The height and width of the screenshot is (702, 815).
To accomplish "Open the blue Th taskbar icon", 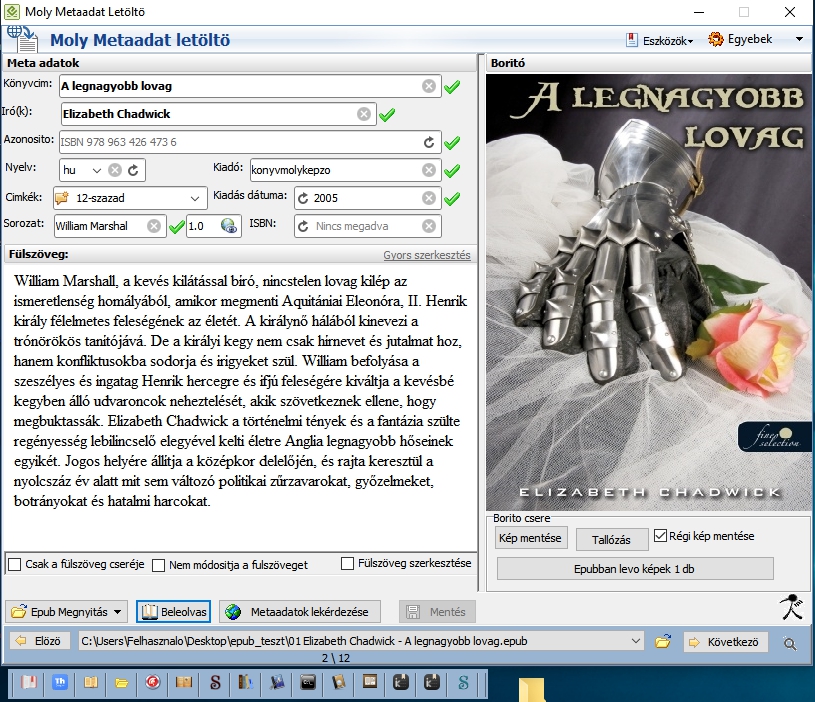I will [60, 682].
